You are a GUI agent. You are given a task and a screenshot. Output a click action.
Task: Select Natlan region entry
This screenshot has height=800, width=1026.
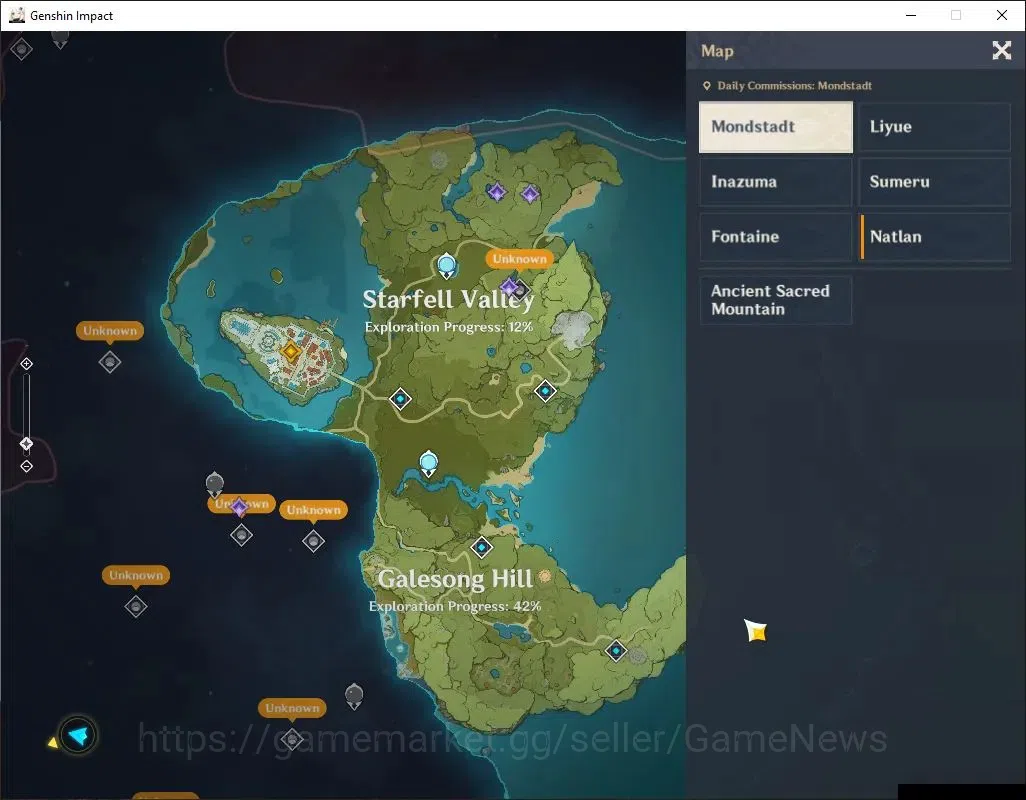934,237
